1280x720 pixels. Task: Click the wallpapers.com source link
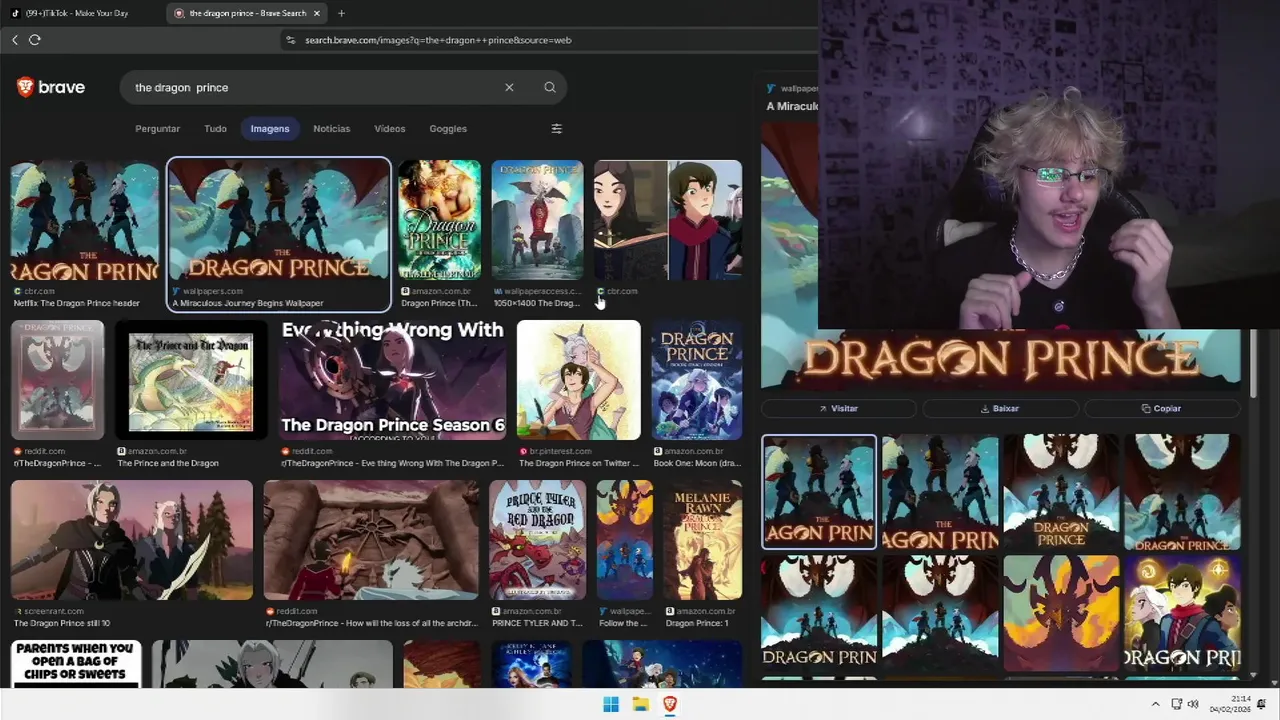pos(212,291)
